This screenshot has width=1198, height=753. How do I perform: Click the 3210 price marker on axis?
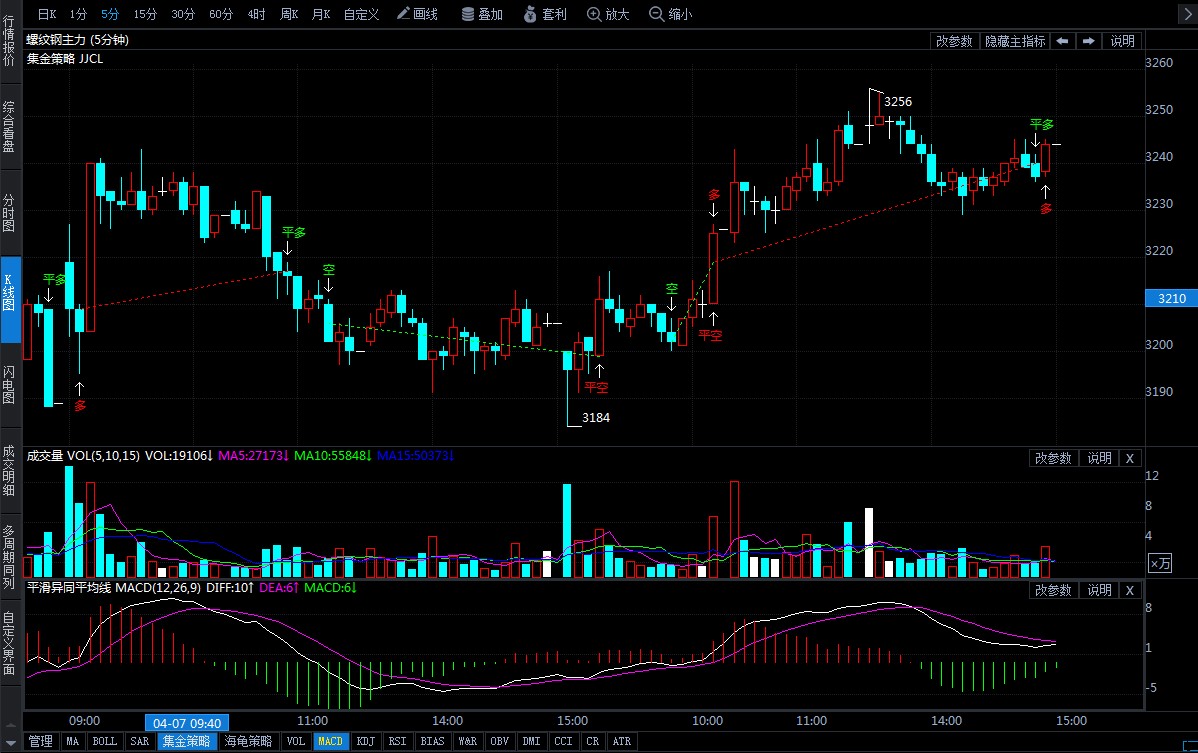(x=1171, y=299)
